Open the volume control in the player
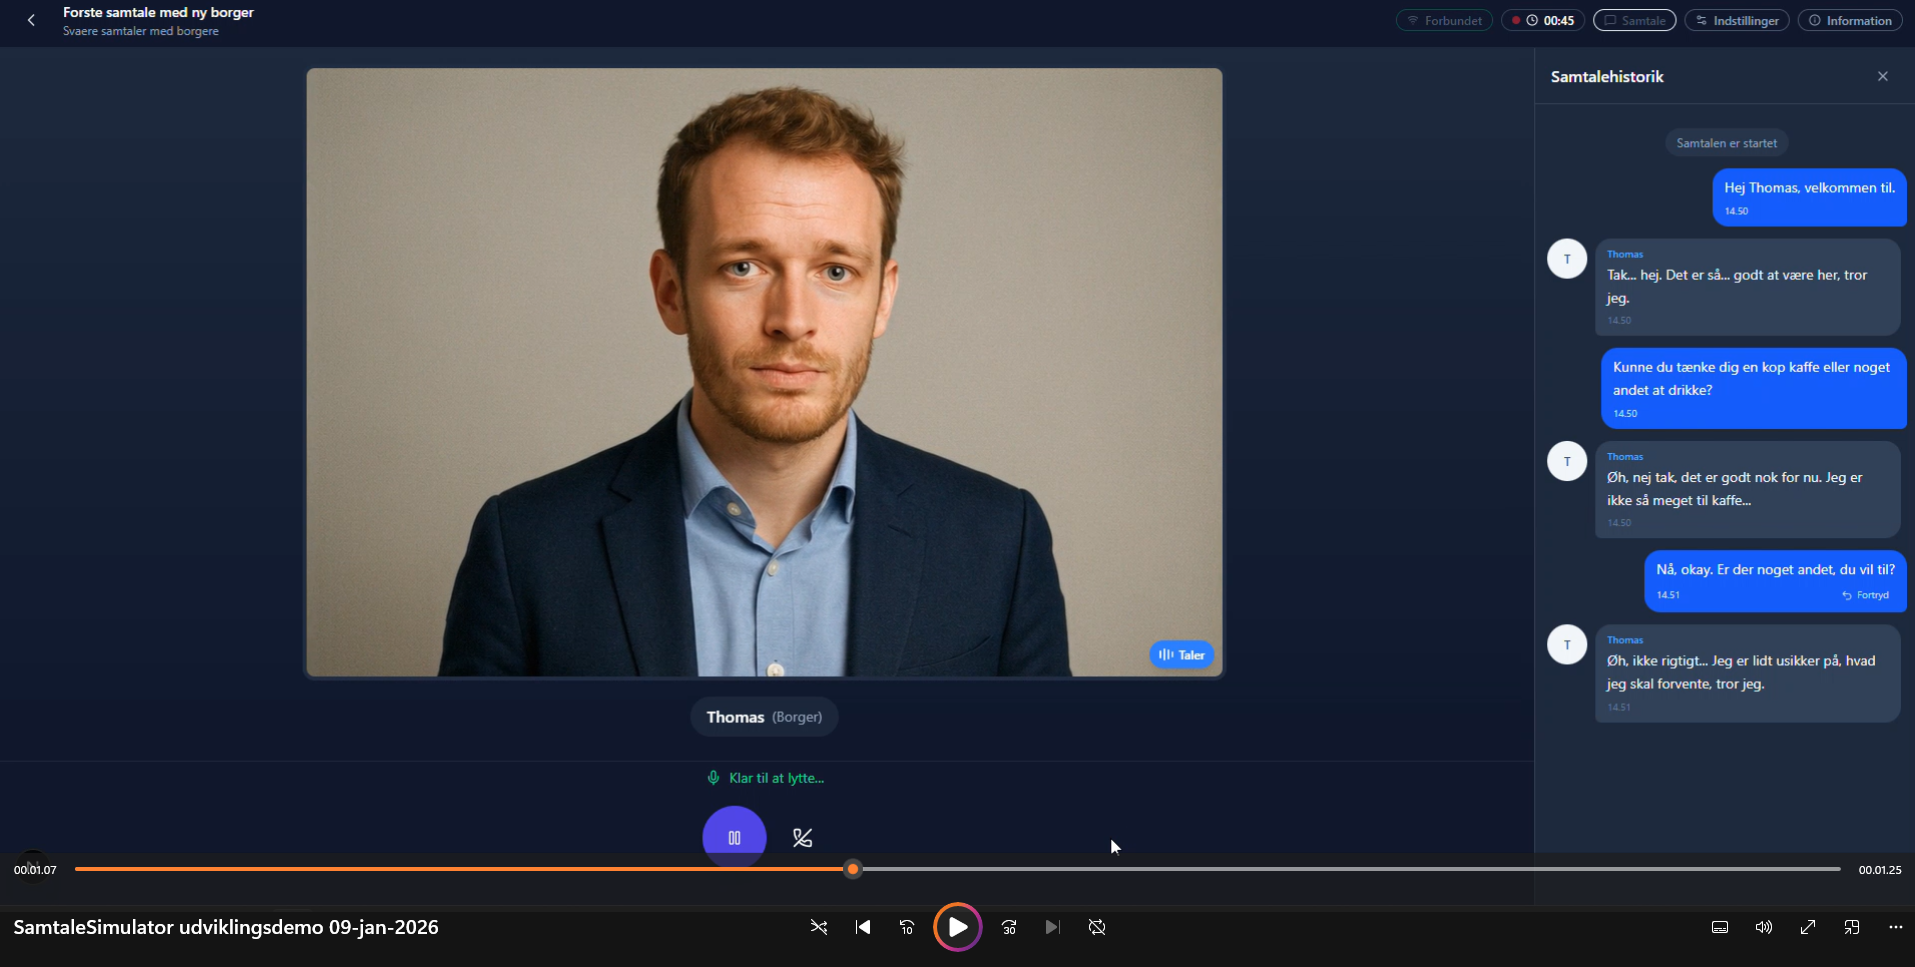This screenshot has width=1915, height=967. point(1763,927)
